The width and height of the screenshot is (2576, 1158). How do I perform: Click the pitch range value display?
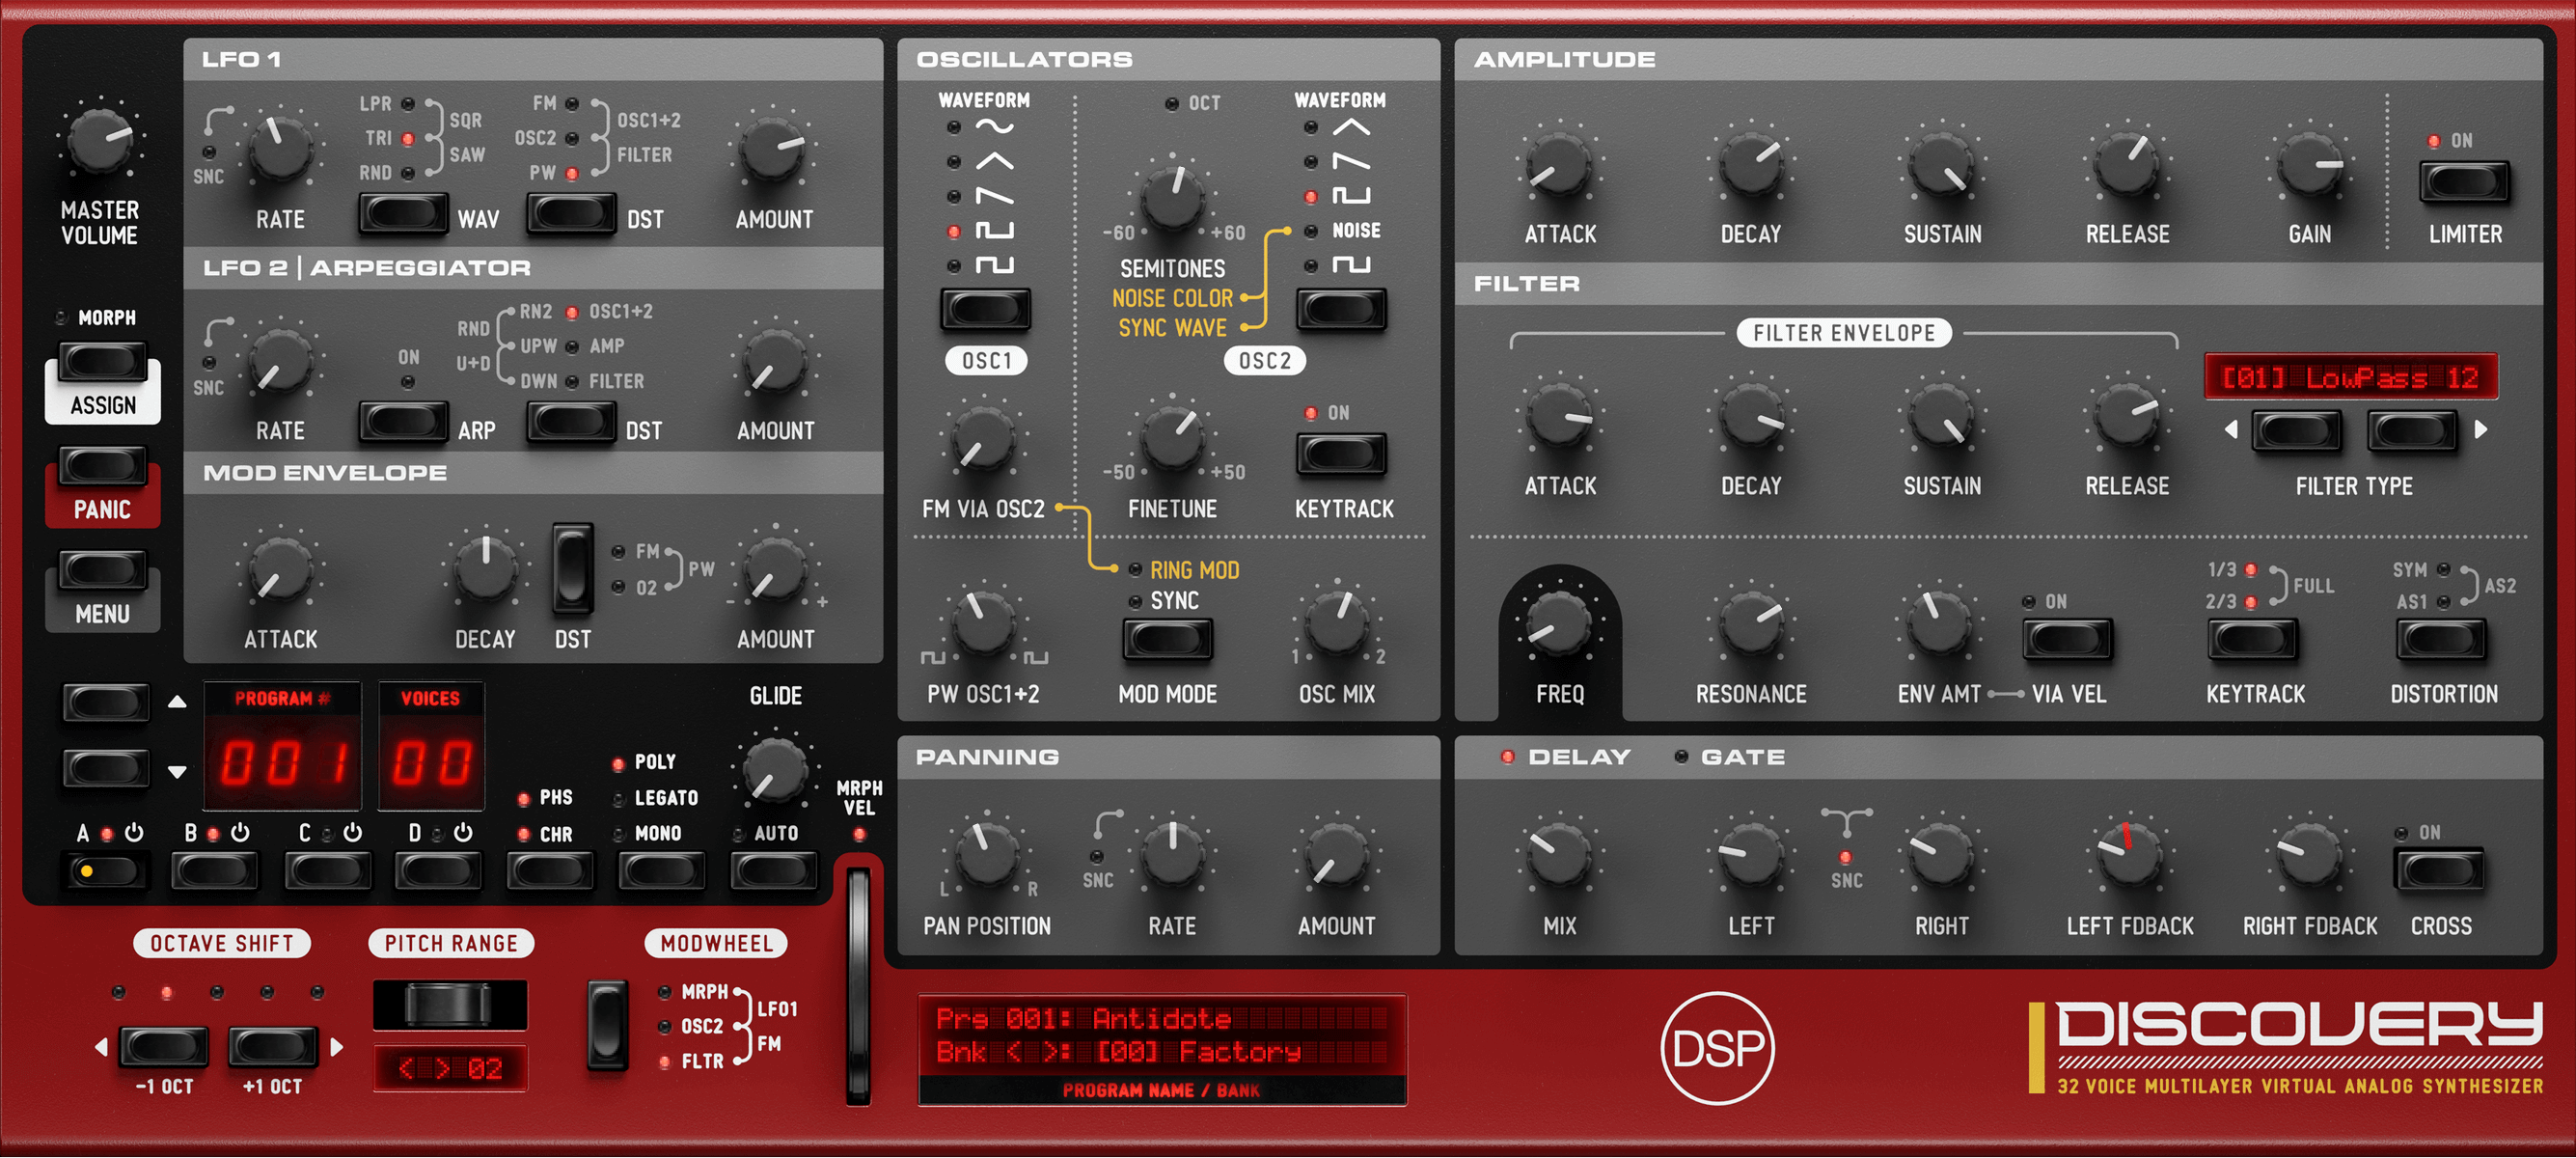click(x=450, y=1069)
